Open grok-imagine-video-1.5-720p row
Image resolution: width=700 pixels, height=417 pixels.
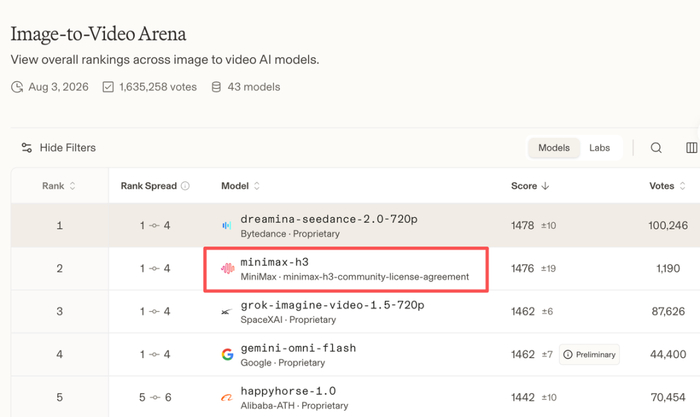[355, 312]
